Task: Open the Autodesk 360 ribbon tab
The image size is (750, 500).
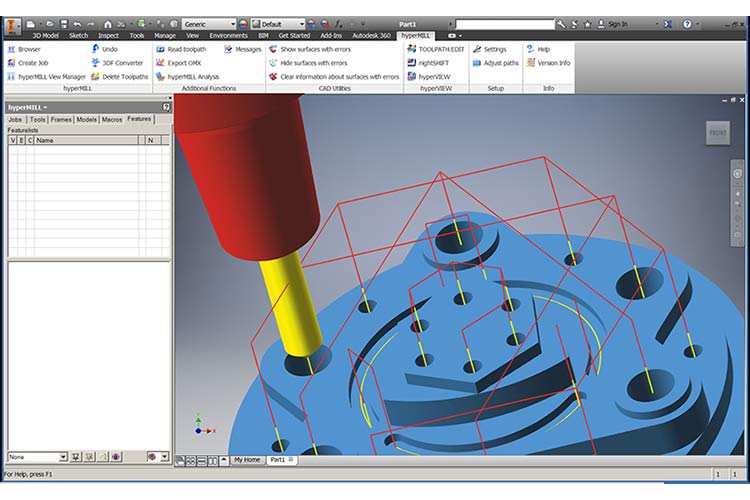Action: click(x=371, y=35)
